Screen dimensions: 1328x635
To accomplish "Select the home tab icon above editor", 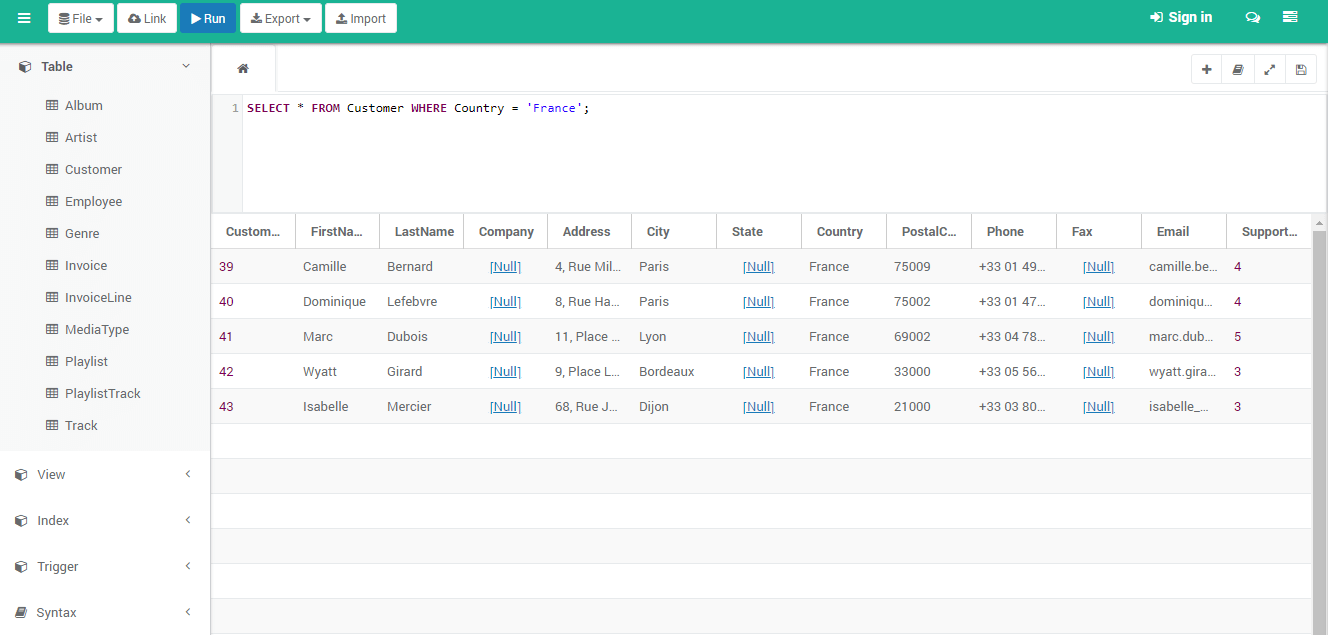I will (x=242, y=68).
